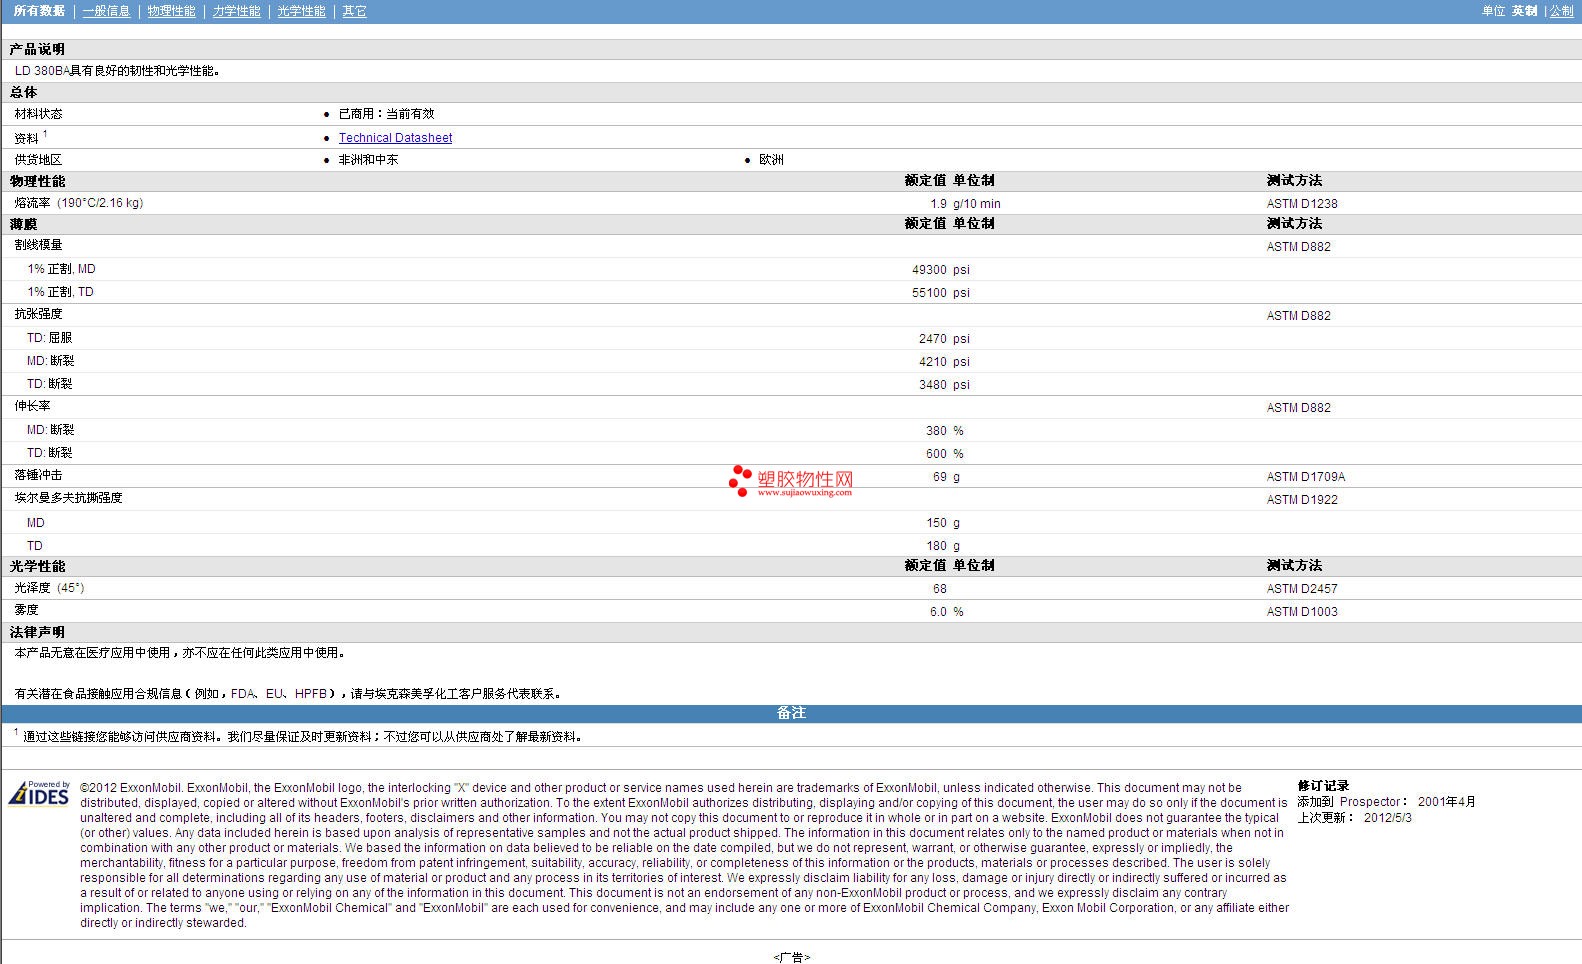Switch units to 公制
This screenshot has width=1582, height=964.
pos(1561,11)
